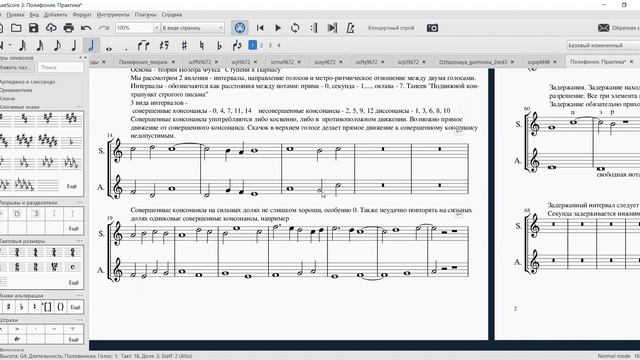Viewport: 640px width, 360px height.
Task: Select the whole note duration
Action: click(109, 48)
